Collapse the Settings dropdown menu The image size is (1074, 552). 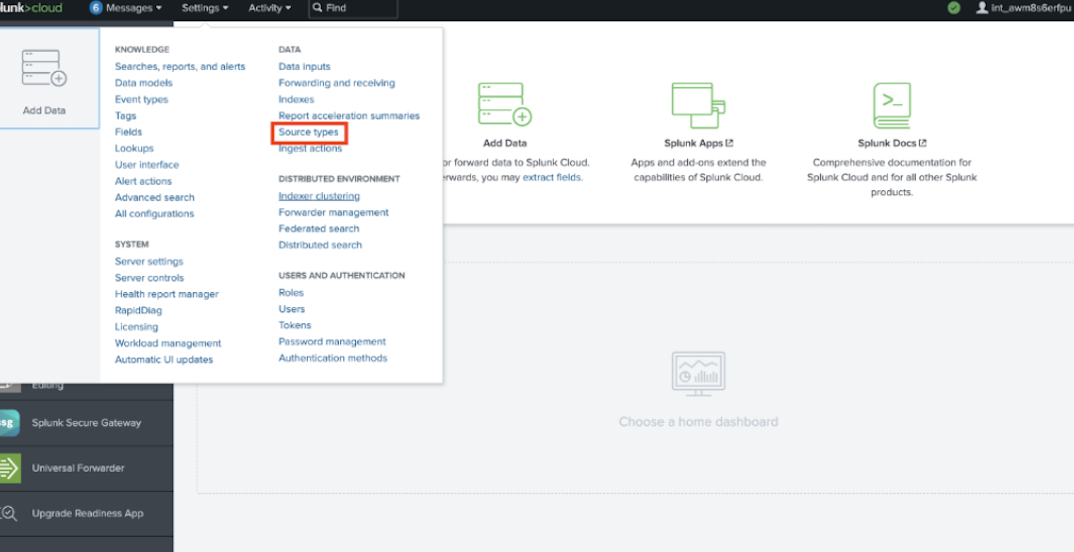click(205, 8)
